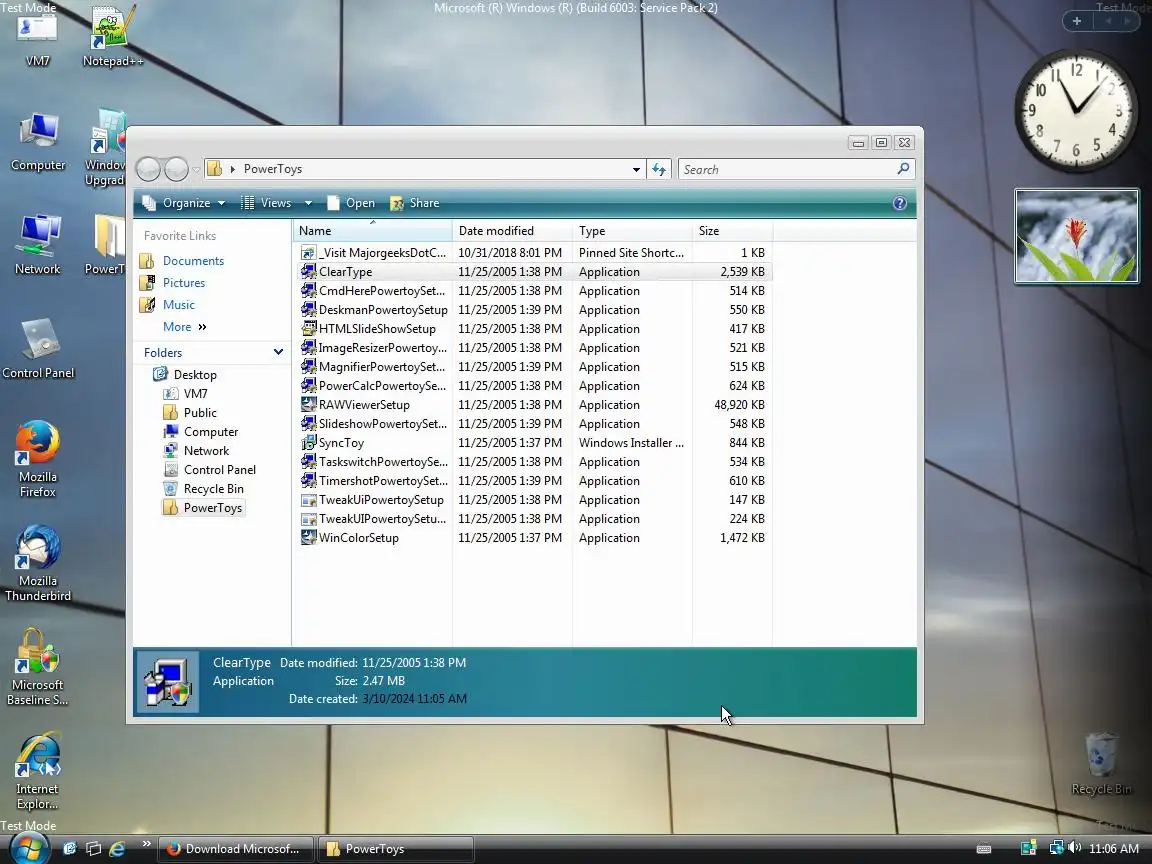
Task: Open Pictures favorite link
Action: pos(184,283)
